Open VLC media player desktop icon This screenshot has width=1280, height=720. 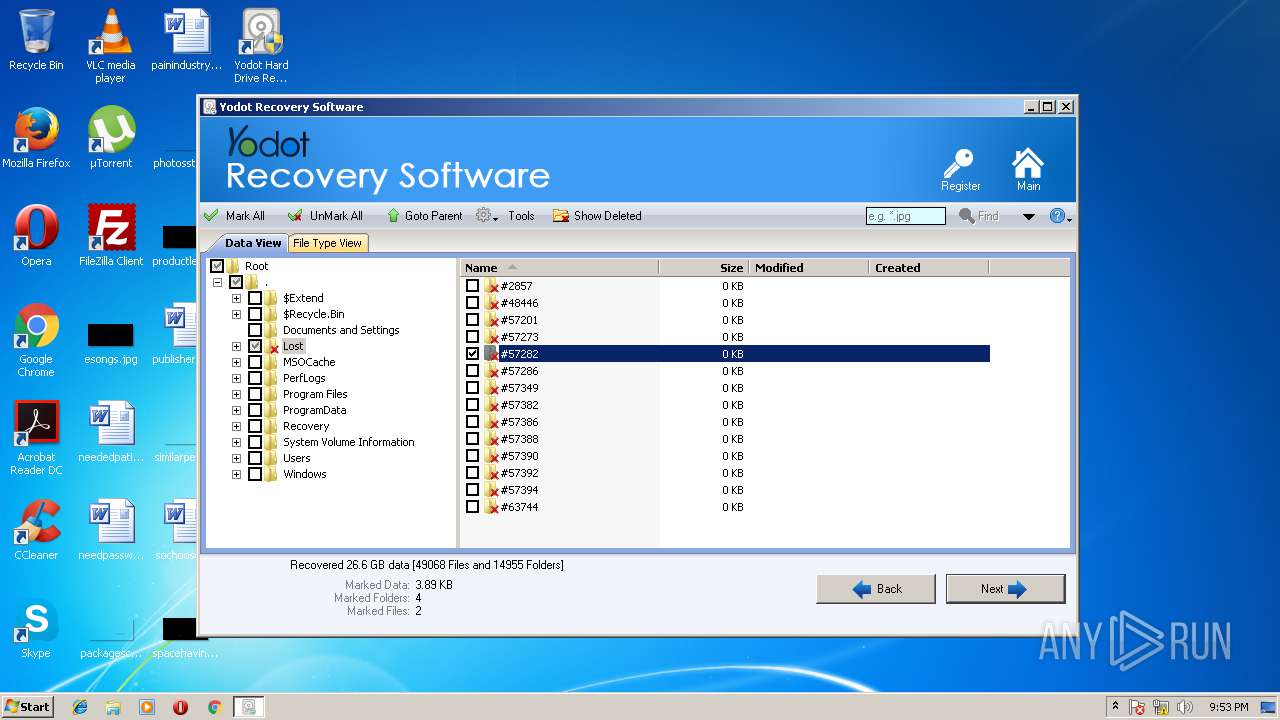[x=110, y=45]
